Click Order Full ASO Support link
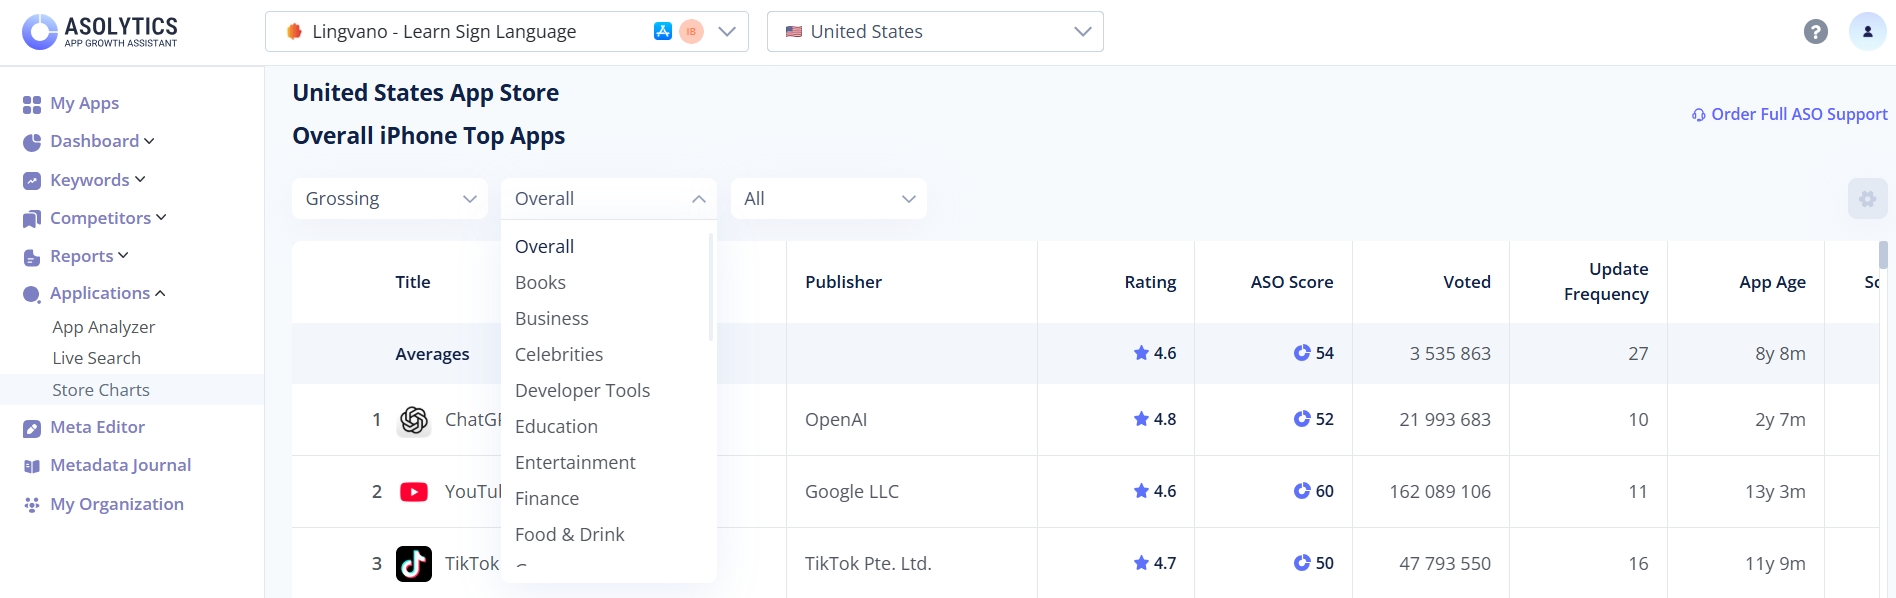The image size is (1896, 598). [x=1789, y=114]
